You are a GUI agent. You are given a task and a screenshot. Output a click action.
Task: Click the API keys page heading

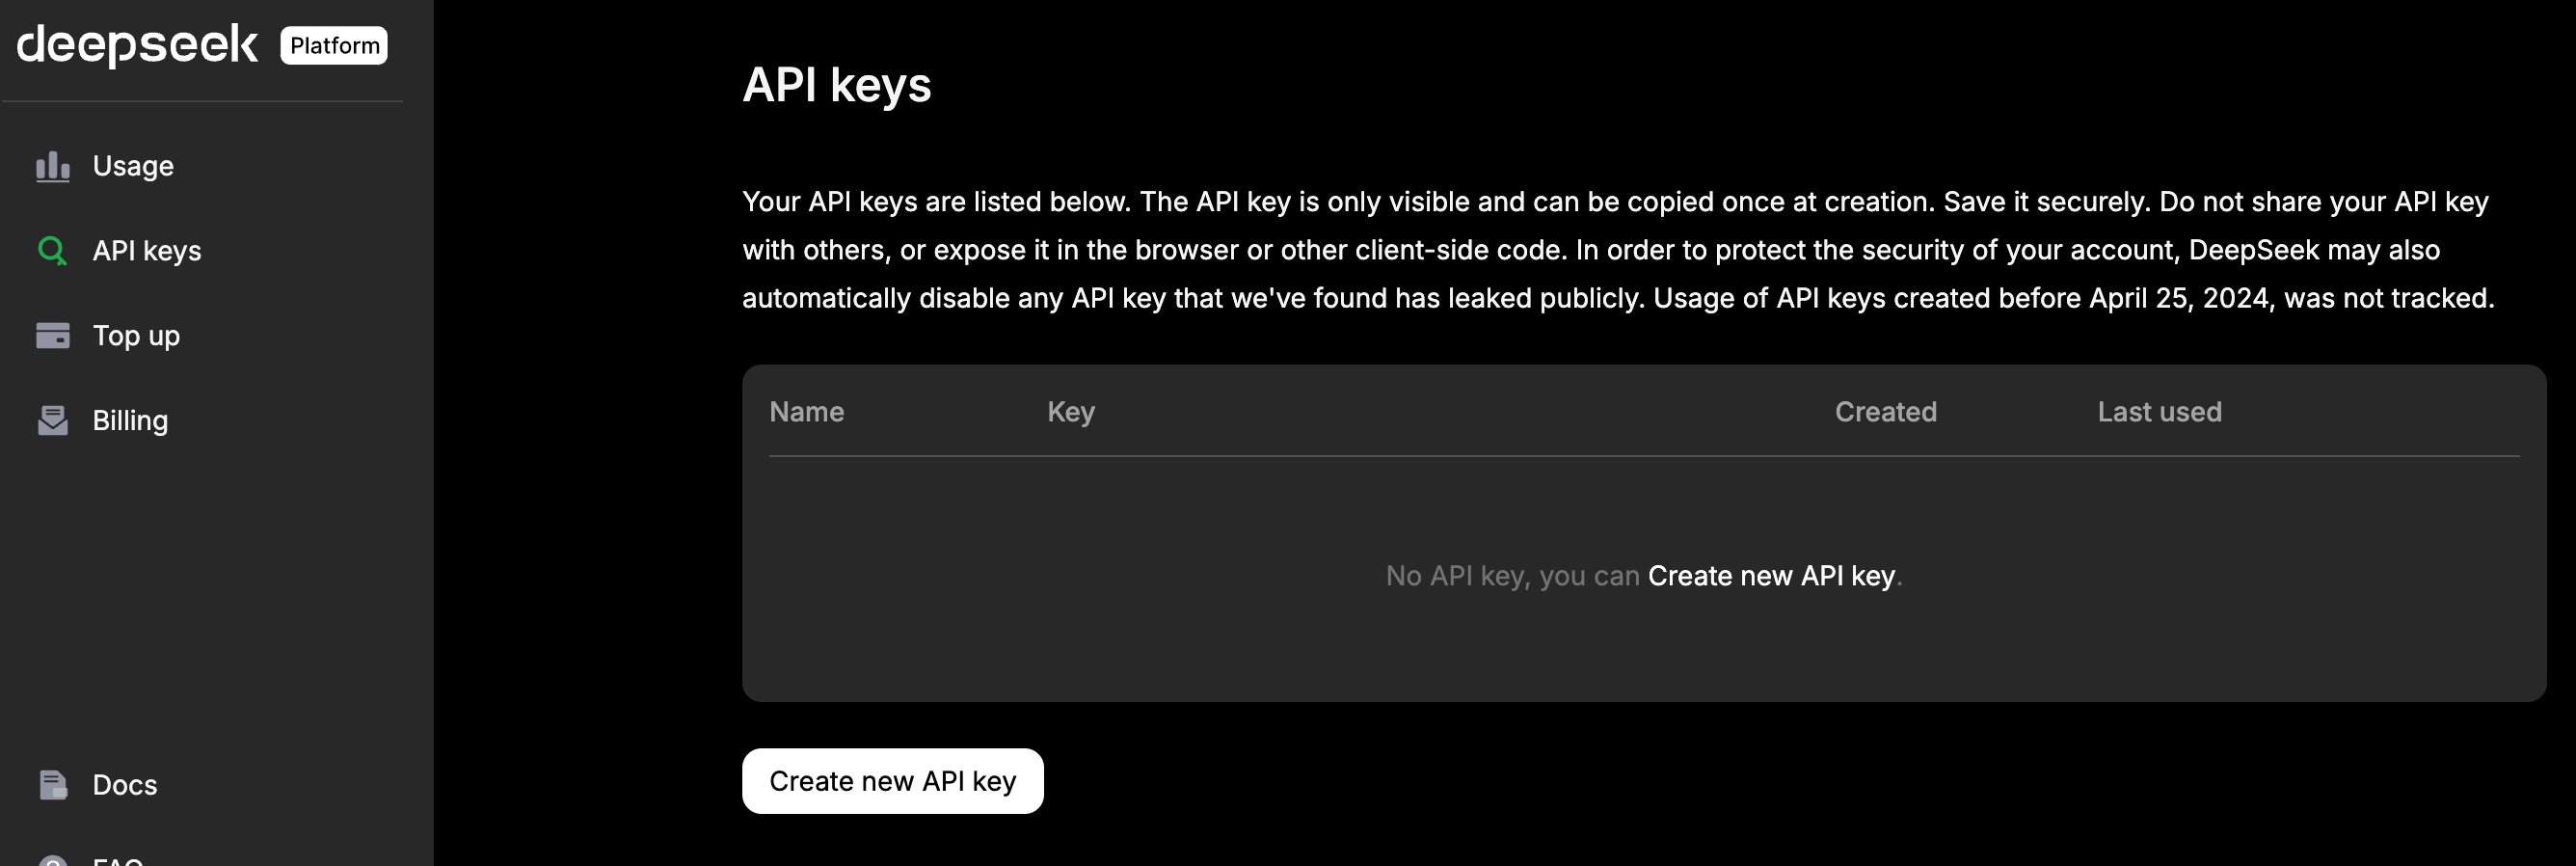(836, 85)
